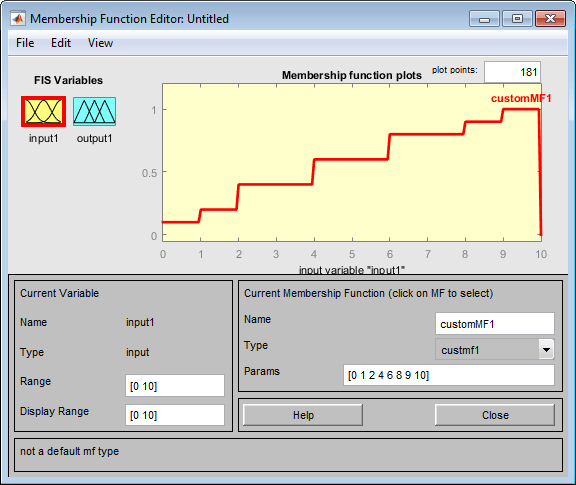Close the window with the red X

click(550, 19)
